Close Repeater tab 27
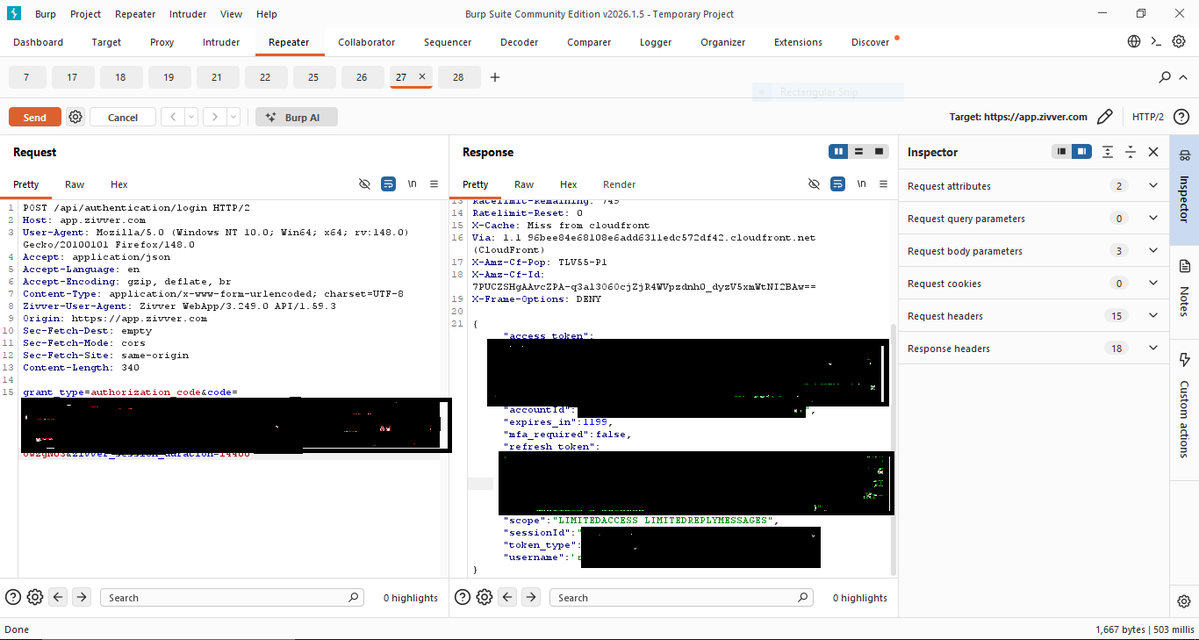The width and height of the screenshot is (1199, 640). click(421, 76)
